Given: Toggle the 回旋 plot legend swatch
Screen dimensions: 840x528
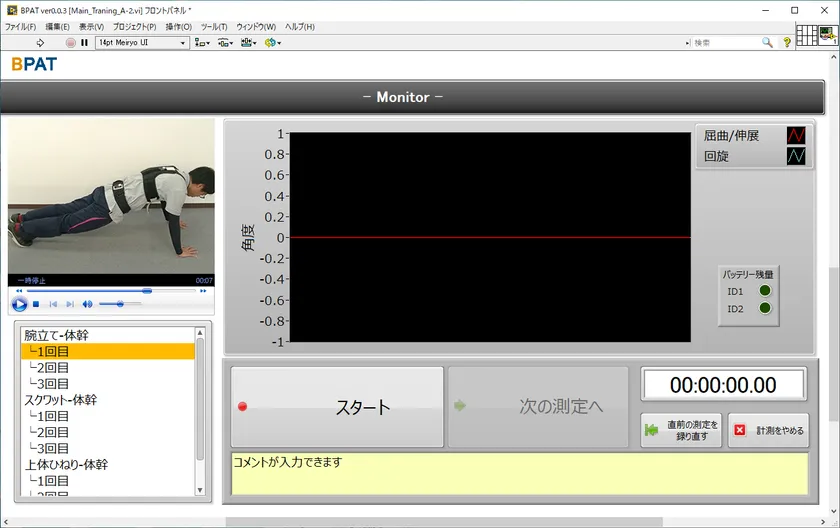Looking at the screenshot, I should 795,156.
